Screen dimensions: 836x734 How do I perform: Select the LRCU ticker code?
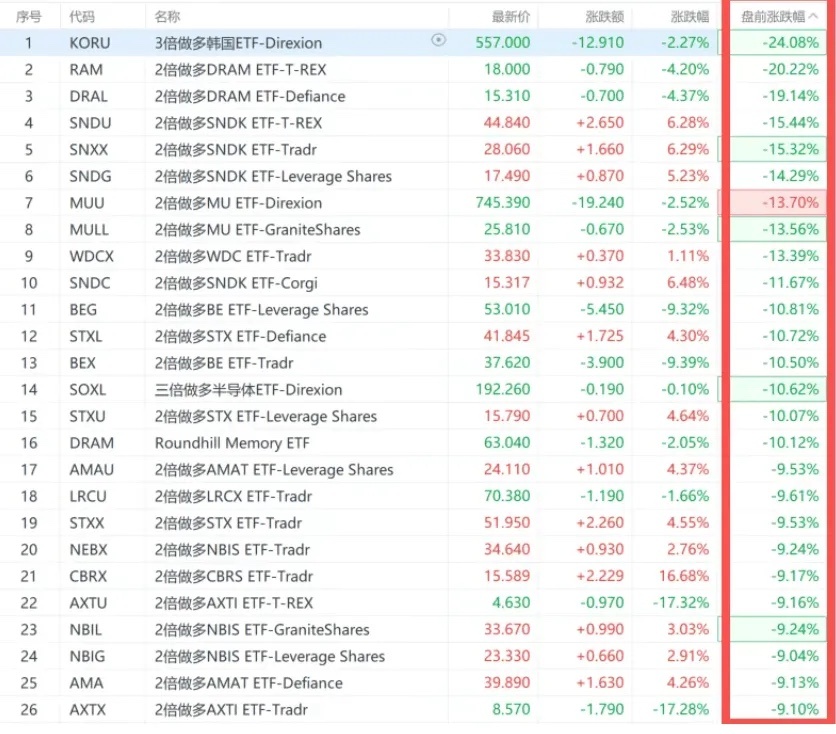pyautogui.click(x=88, y=496)
